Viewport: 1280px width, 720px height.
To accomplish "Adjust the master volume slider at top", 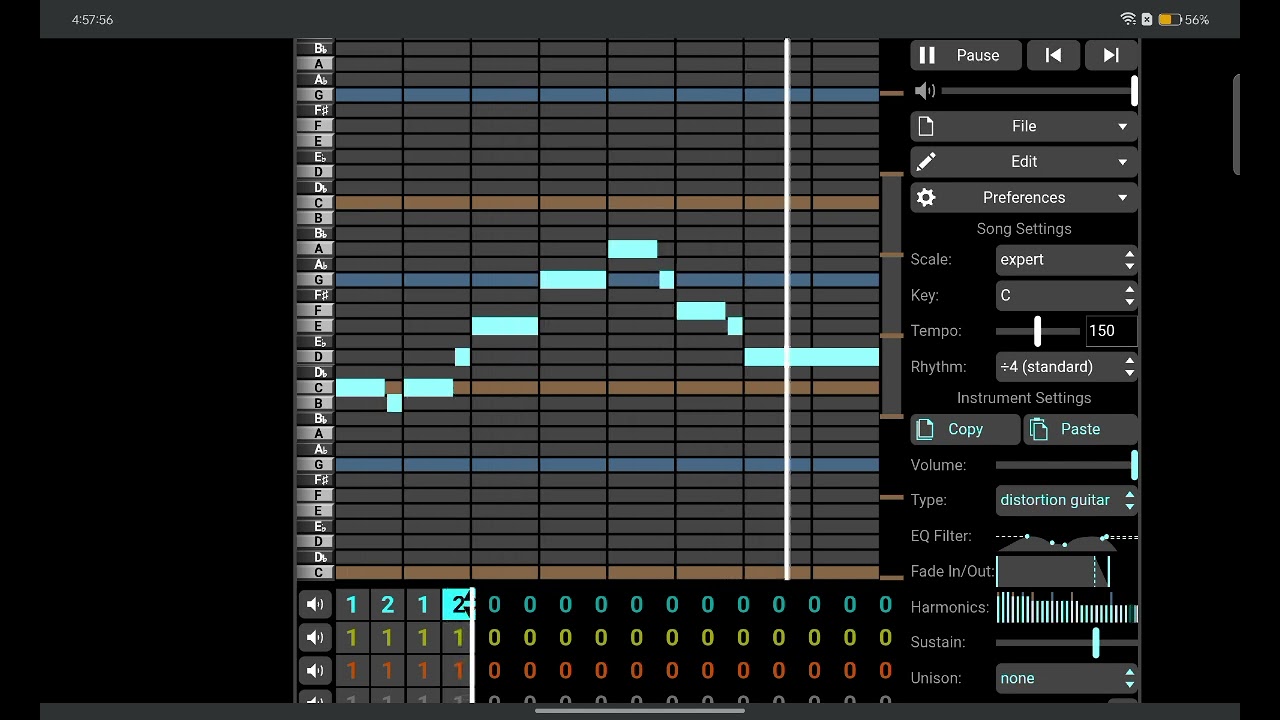I will point(1039,91).
